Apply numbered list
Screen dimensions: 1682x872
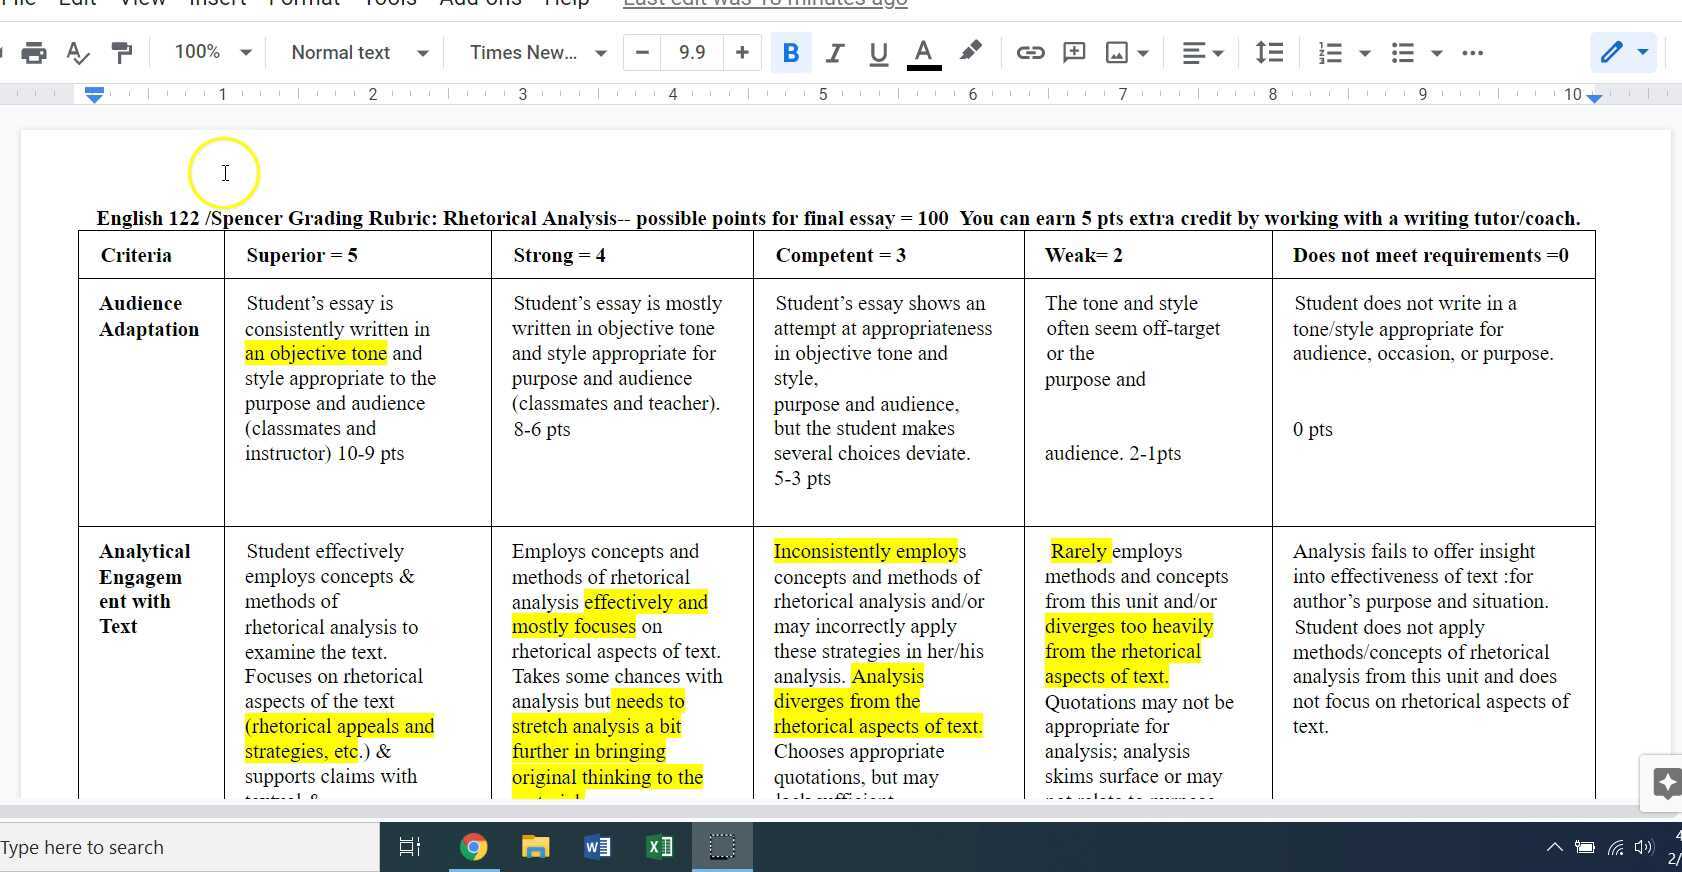pos(1329,53)
